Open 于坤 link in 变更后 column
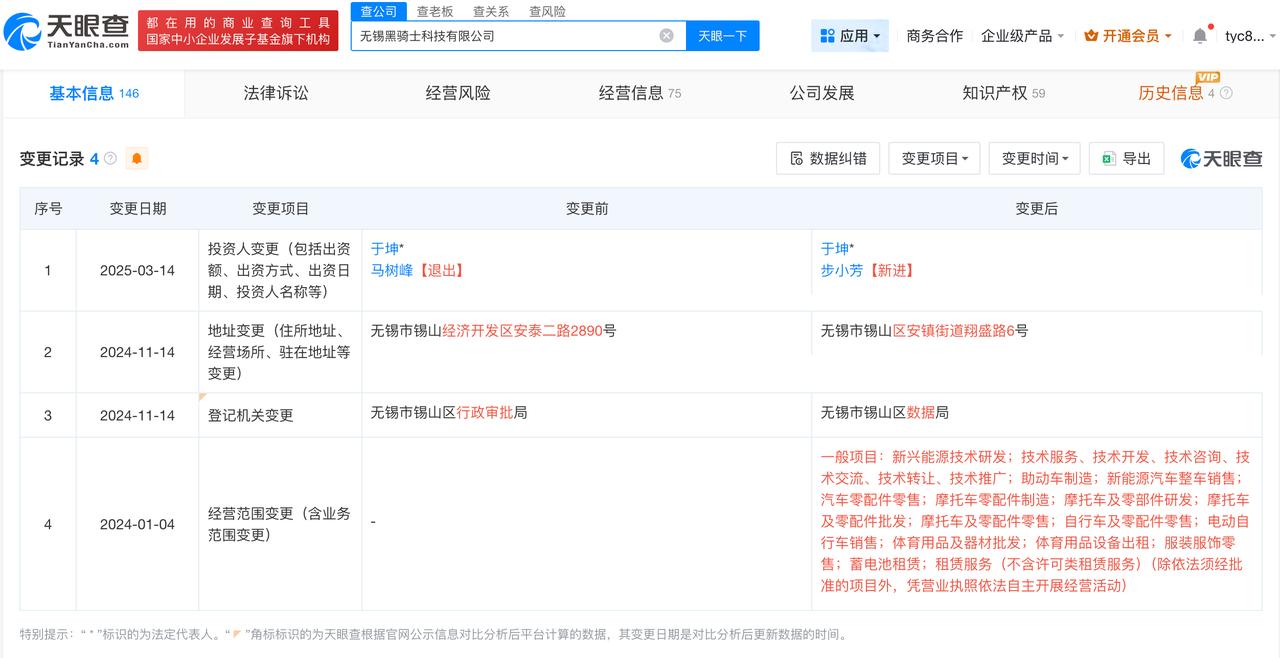This screenshot has width=1280, height=658. [x=835, y=249]
